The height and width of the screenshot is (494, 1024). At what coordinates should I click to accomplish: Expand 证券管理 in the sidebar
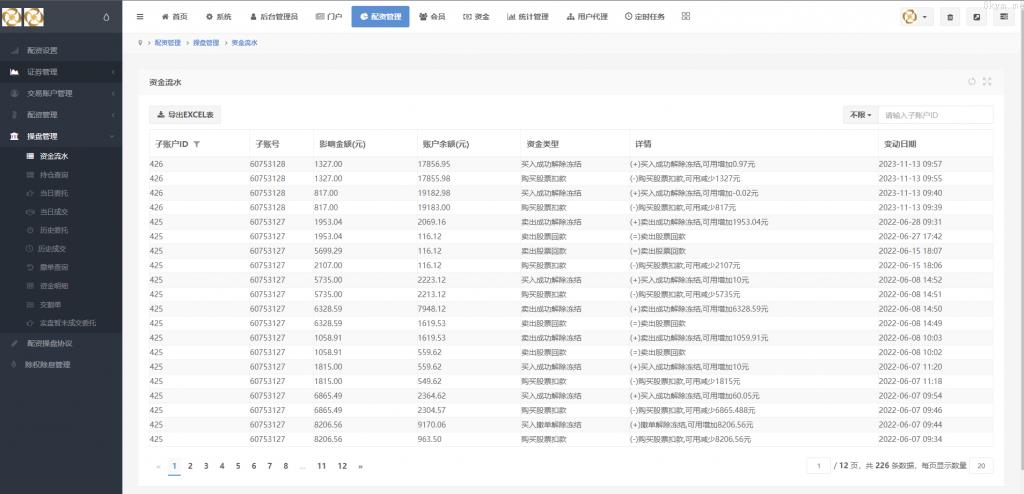click(x=60, y=72)
